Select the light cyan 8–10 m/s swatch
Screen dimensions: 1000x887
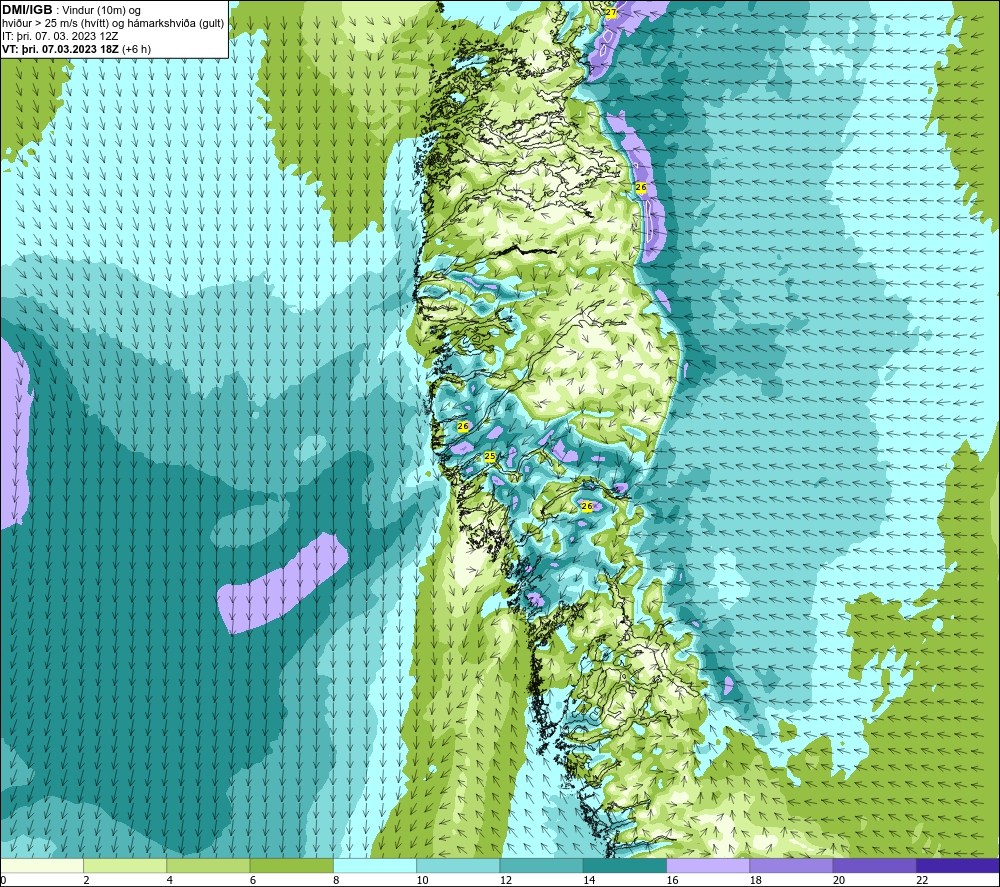point(375,865)
